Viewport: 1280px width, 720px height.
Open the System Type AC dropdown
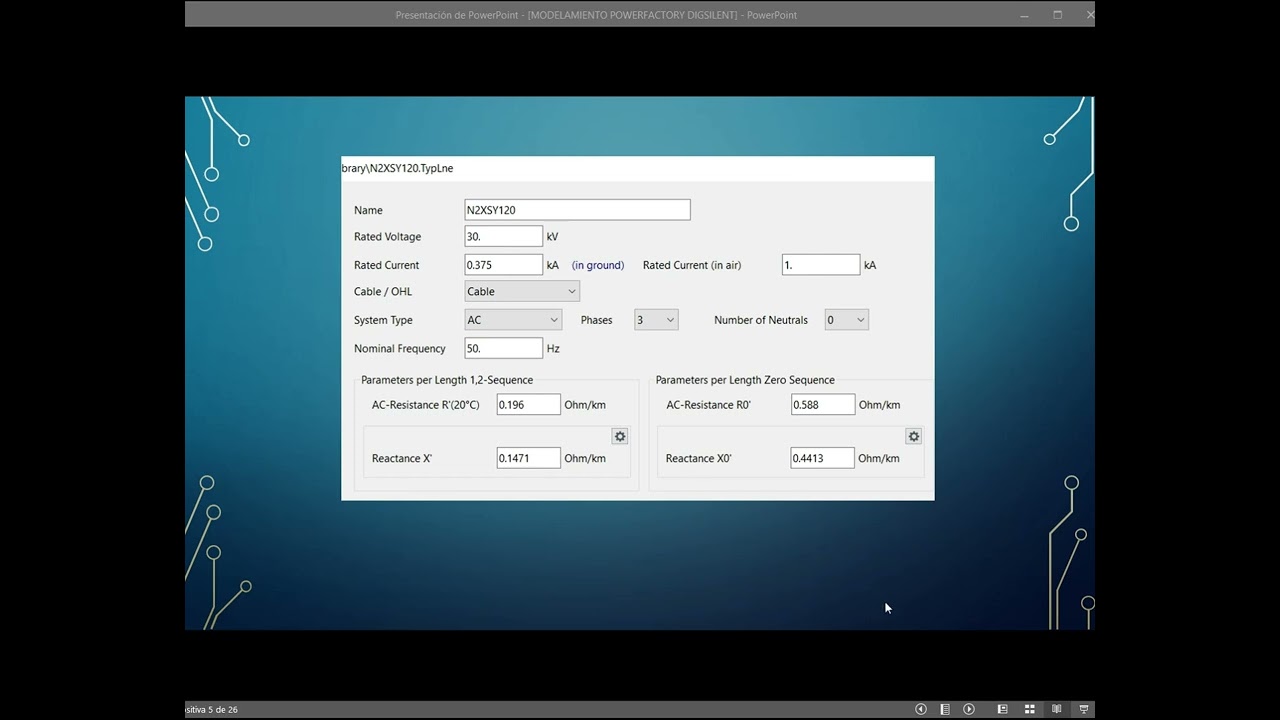[x=513, y=320]
